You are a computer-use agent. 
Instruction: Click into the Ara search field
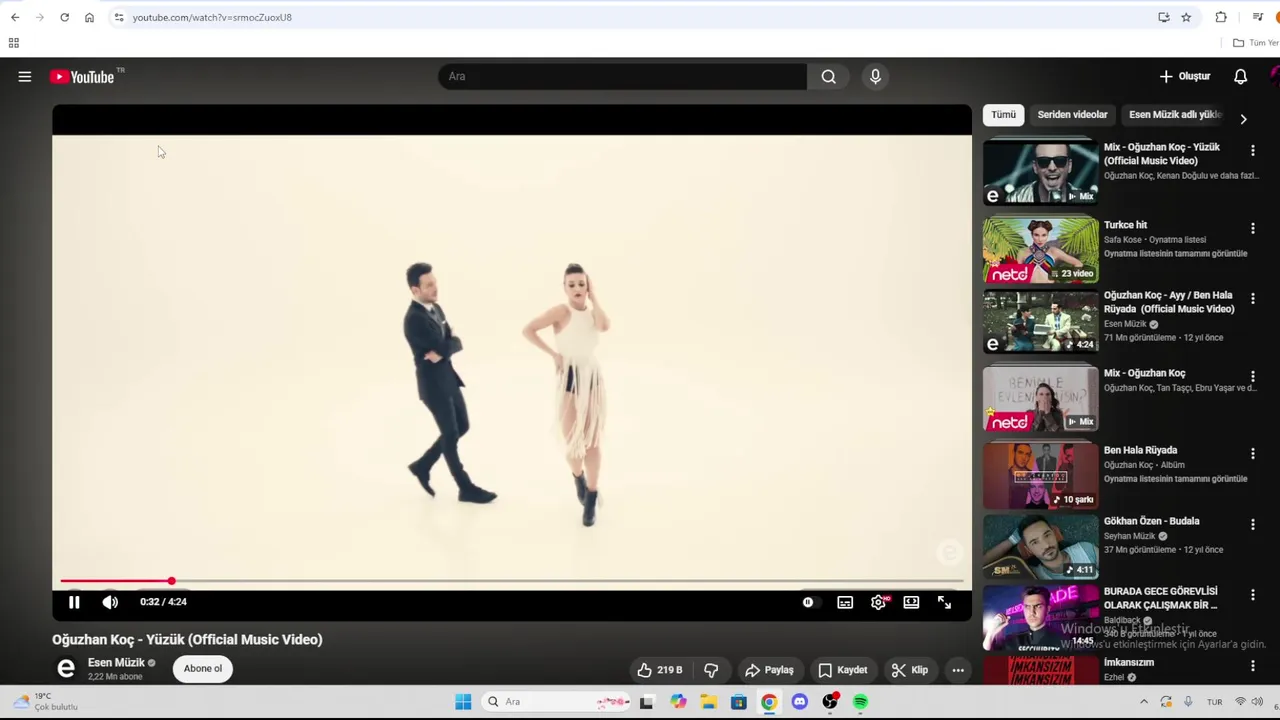(x=622, y=77)
